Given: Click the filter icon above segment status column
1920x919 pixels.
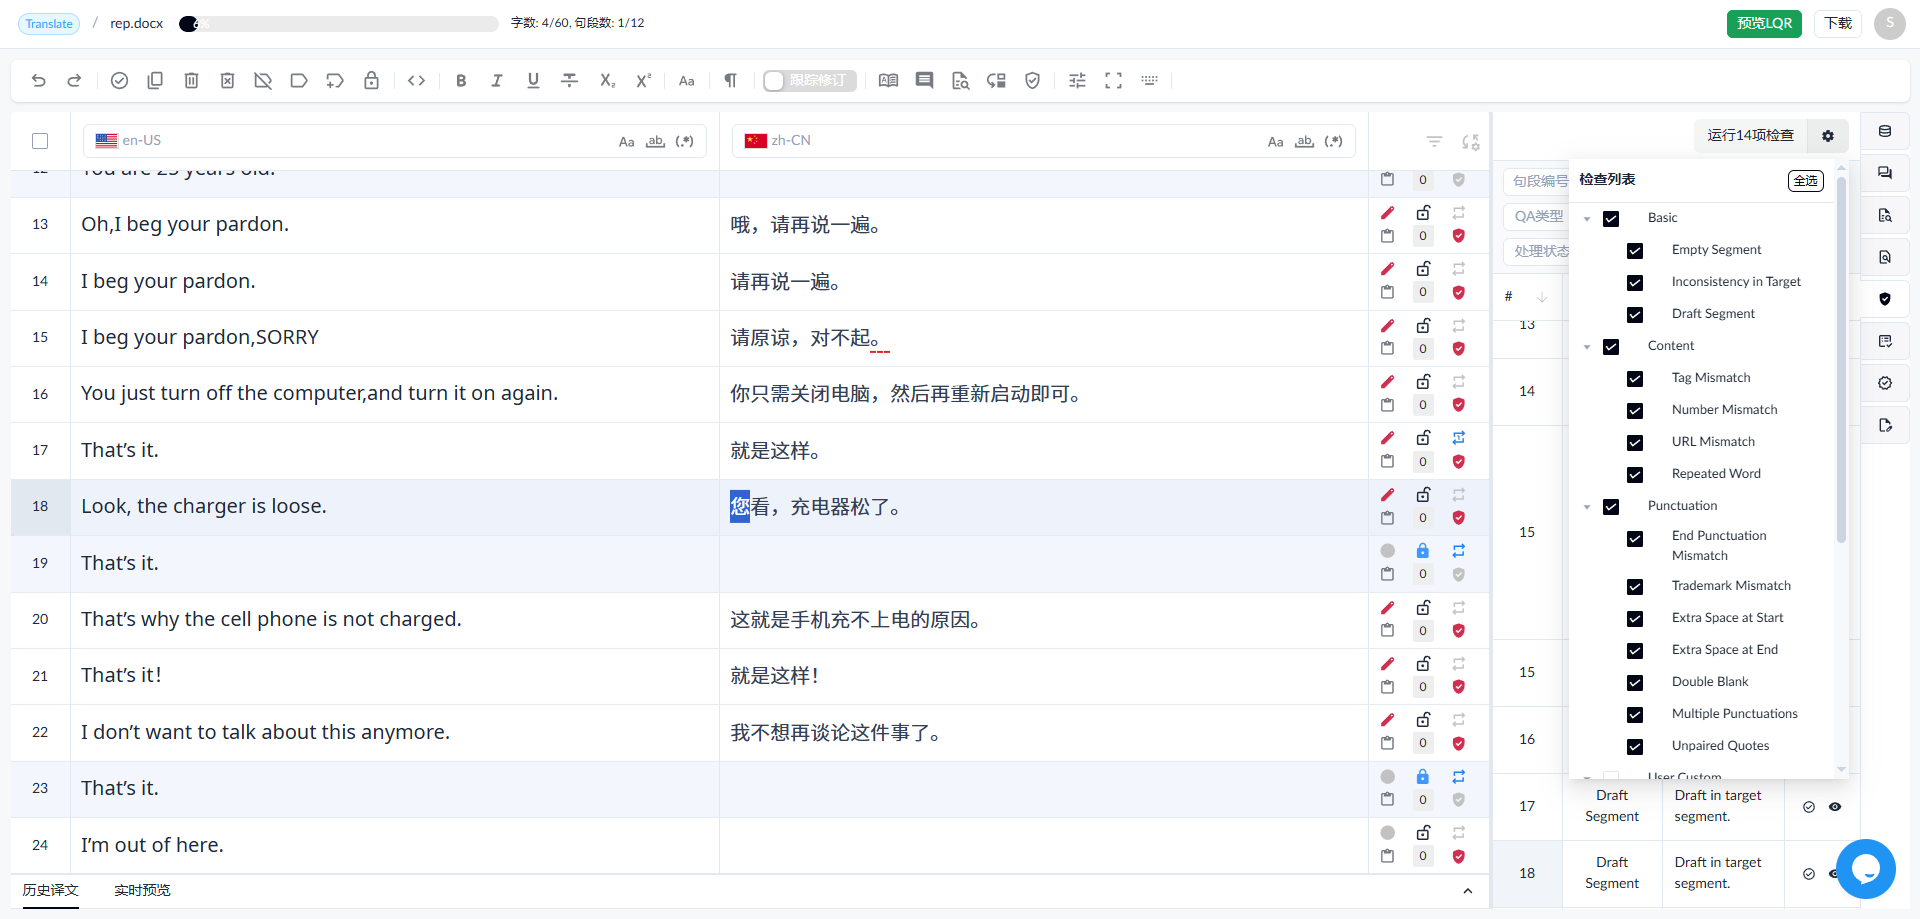Looking at the screenshot, I should (1434, 142).
